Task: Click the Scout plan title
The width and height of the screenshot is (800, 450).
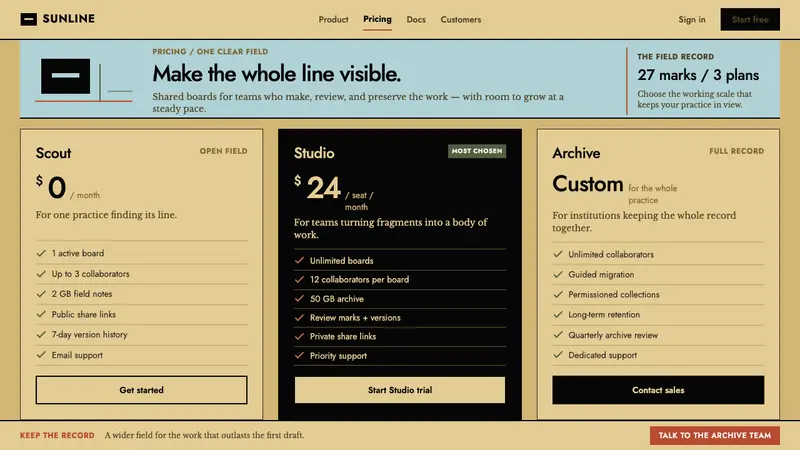Action: point(54,153)
